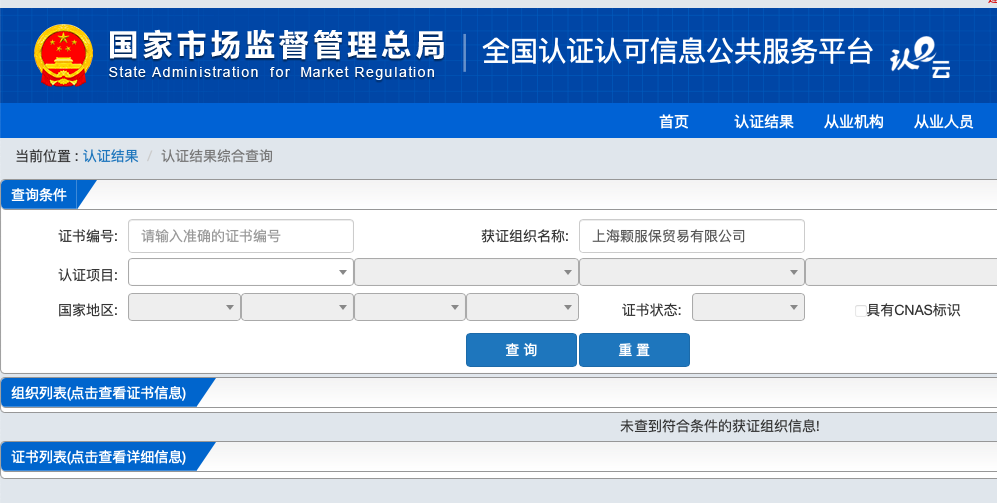The width and height of the screenshot is (997, 503).
Task: Open the 从业机构 navigation menu
Action: [x=853, y=121]
